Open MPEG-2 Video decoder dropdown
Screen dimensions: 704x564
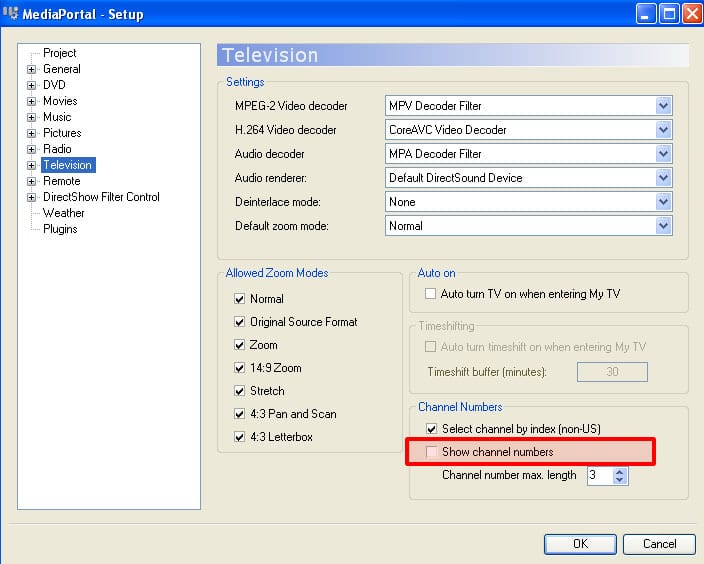pos(663,106)
